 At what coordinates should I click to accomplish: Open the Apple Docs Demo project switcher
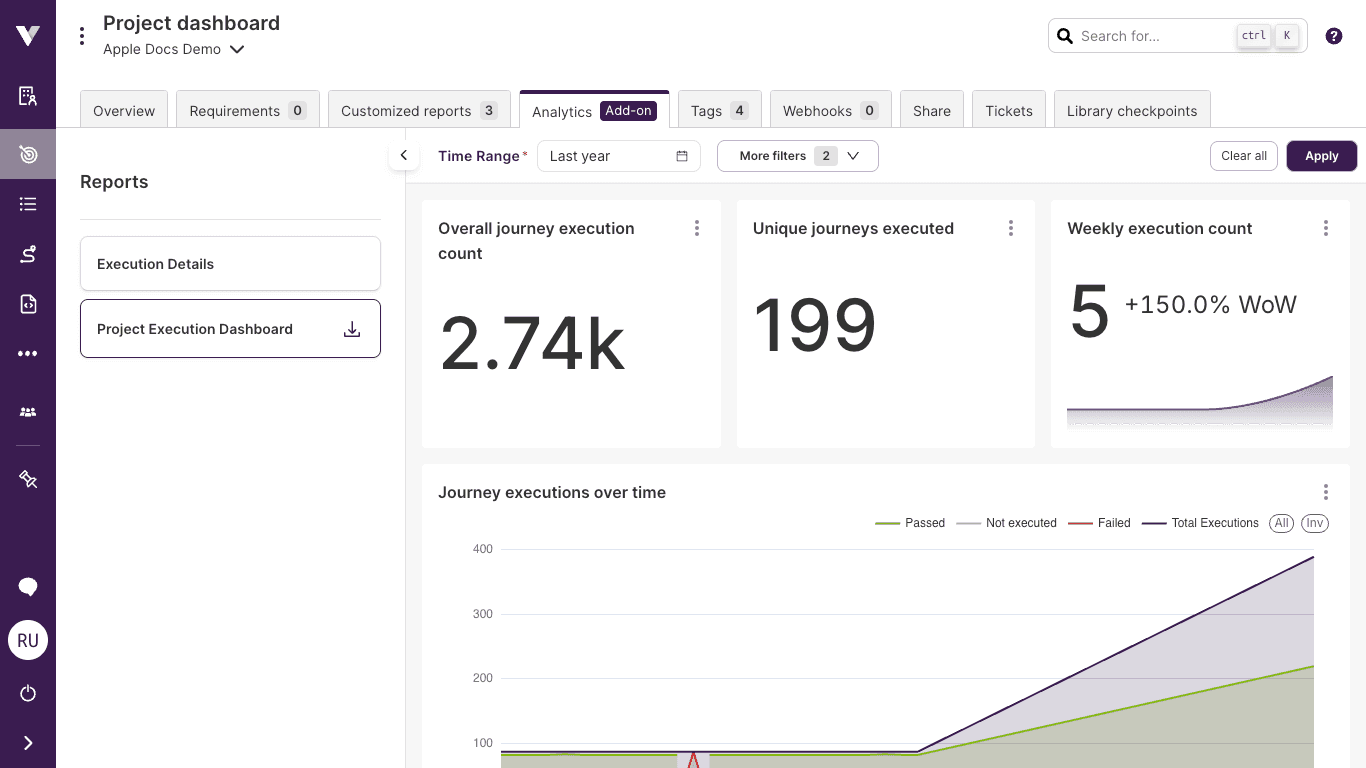tap(174, 48)
